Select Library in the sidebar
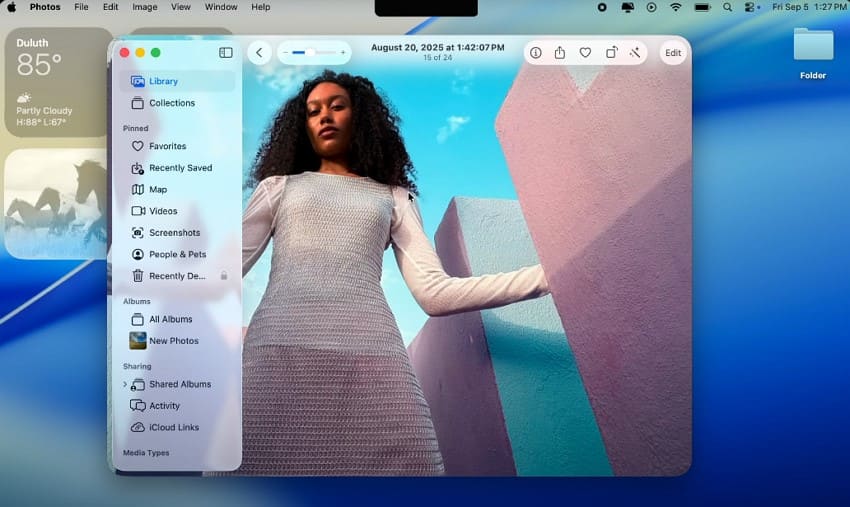Screen dimensions: 850x507 click(177, 81)
